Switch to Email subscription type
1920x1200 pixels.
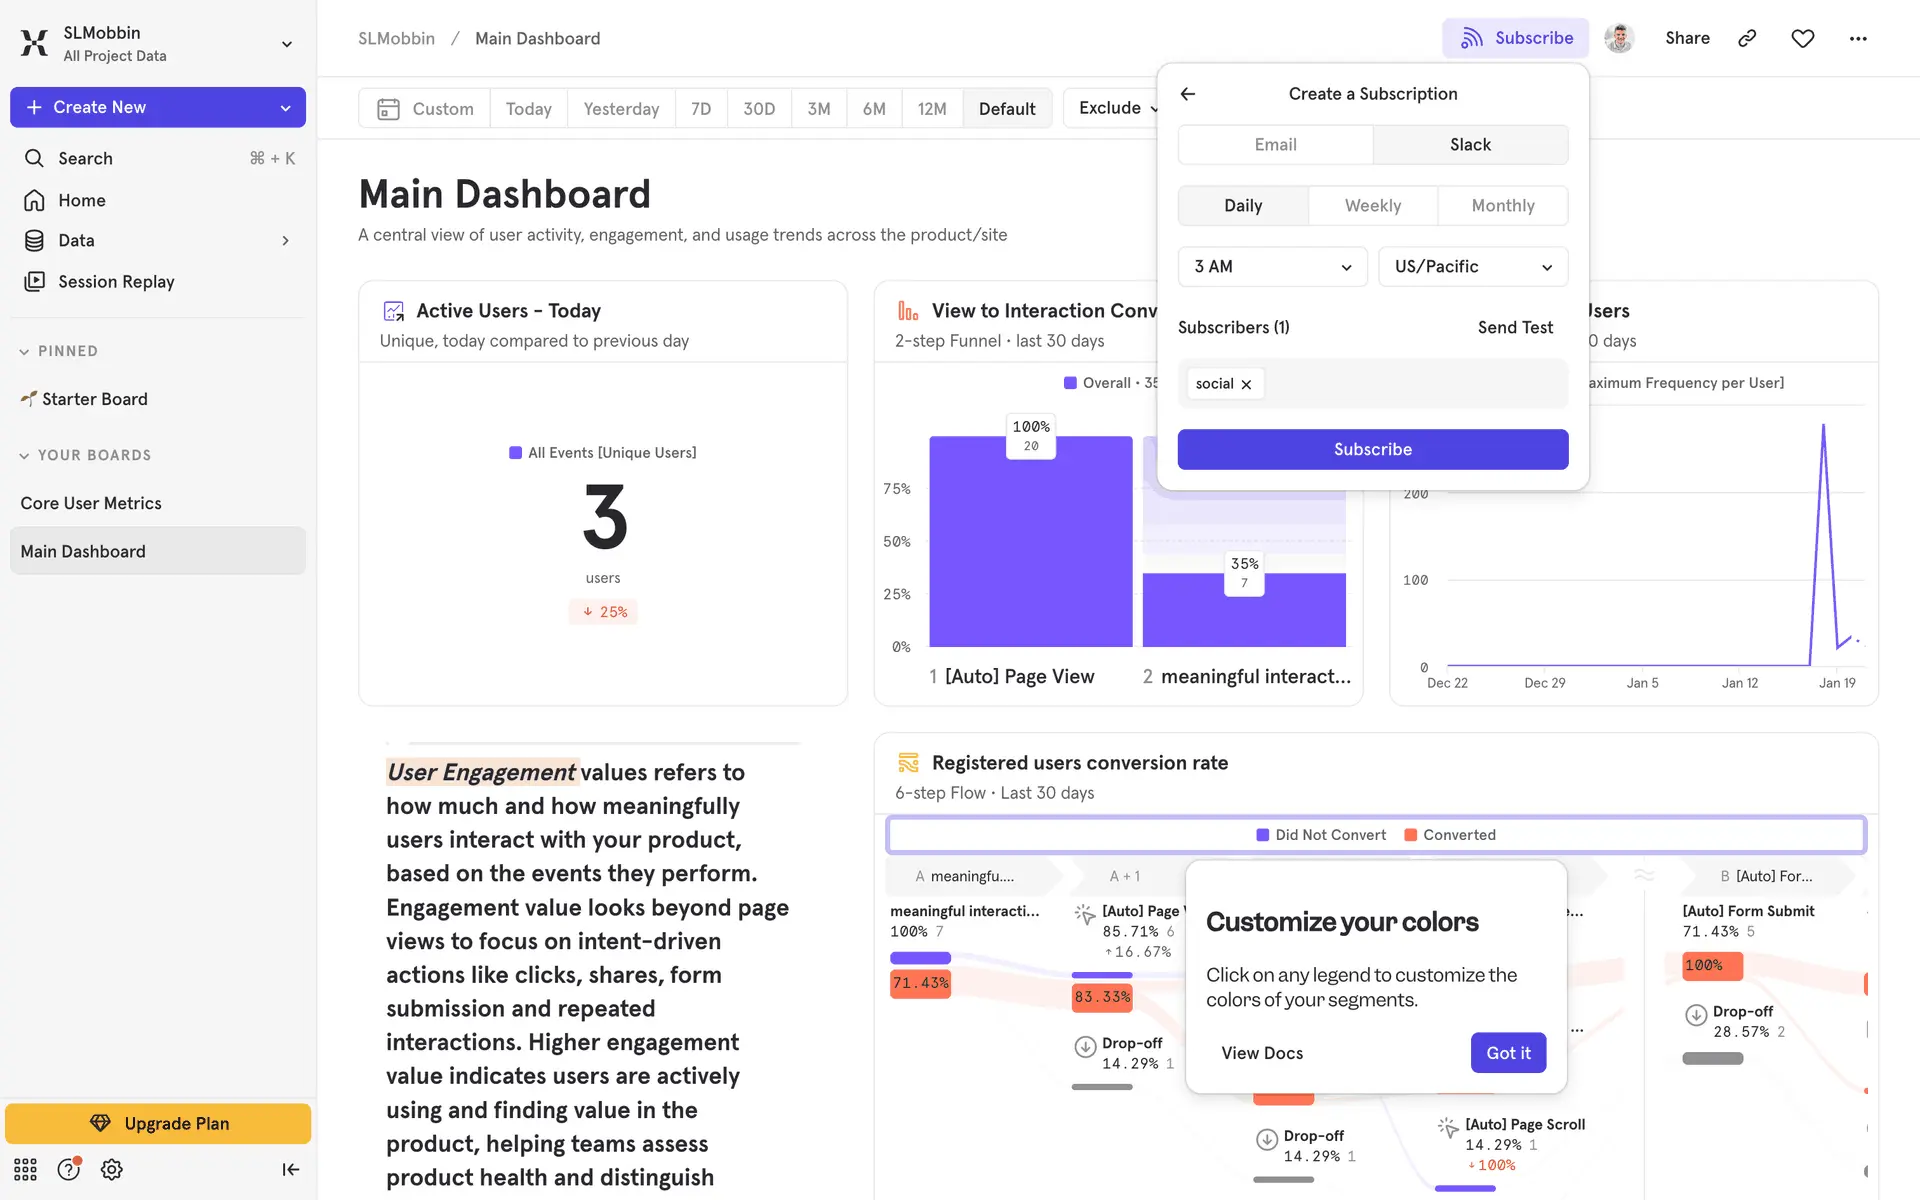pos(1275,144)
